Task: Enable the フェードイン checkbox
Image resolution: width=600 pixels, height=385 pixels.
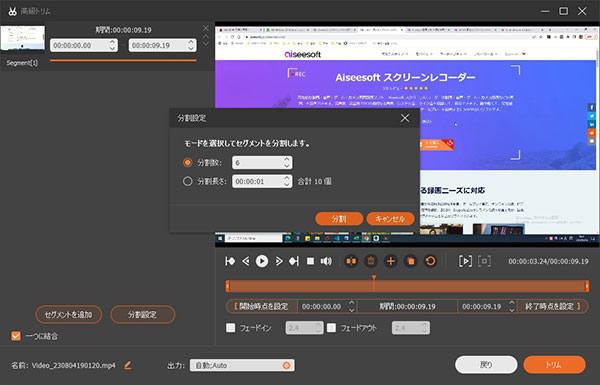Action: coord(231,328)
